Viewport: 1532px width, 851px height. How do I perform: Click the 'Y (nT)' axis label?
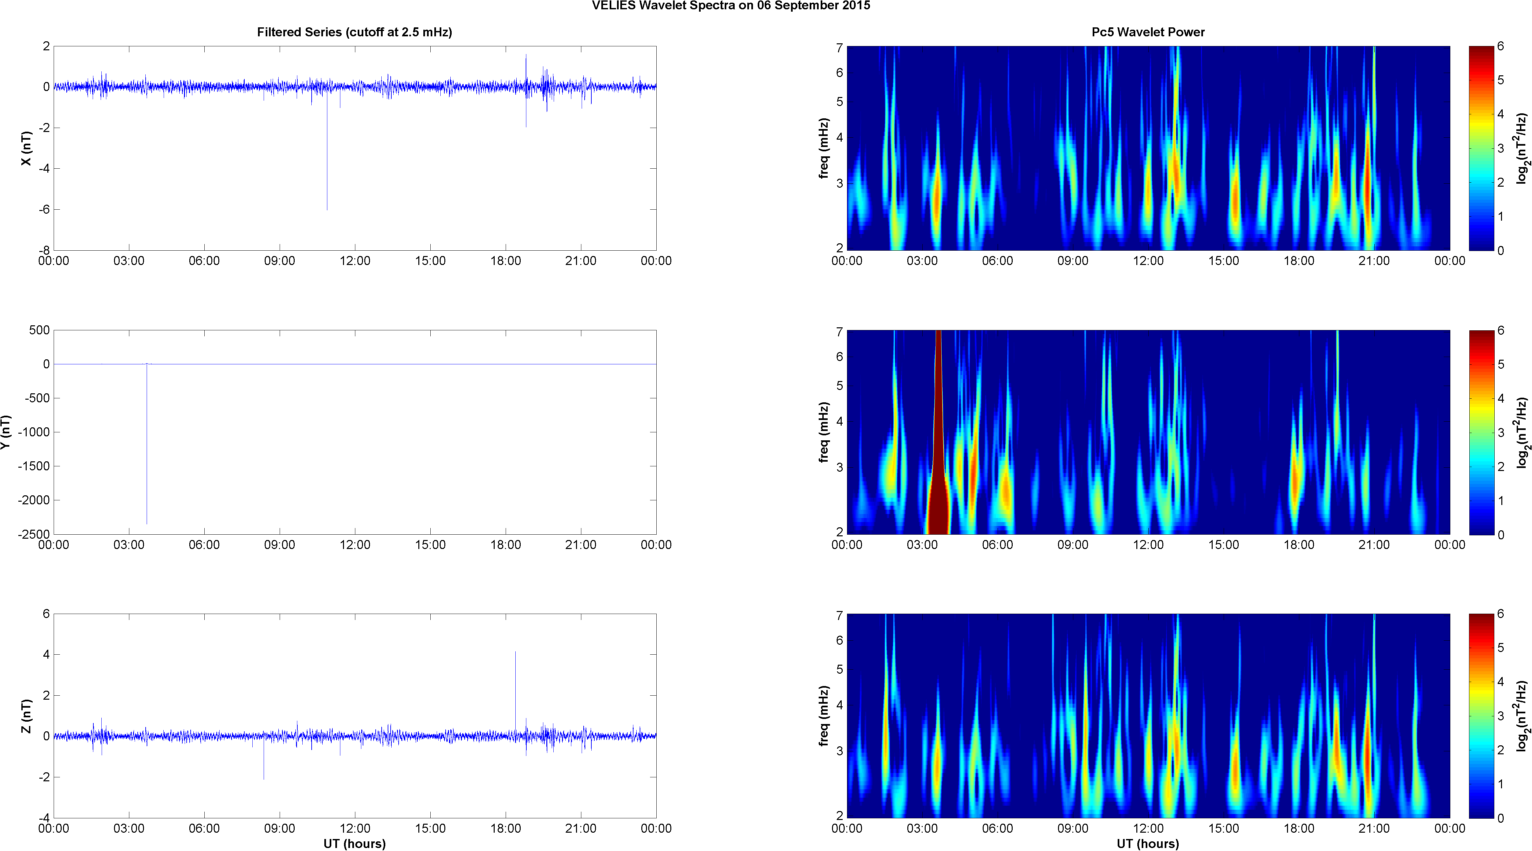[x=6, y=432]
